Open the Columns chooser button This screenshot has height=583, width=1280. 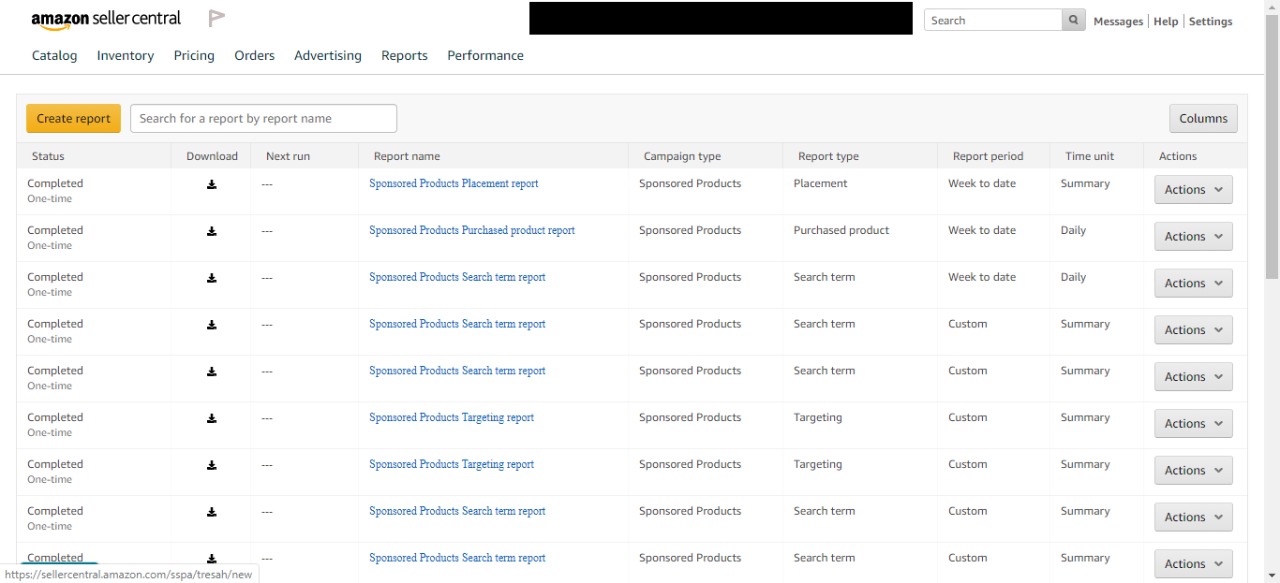1203,118
